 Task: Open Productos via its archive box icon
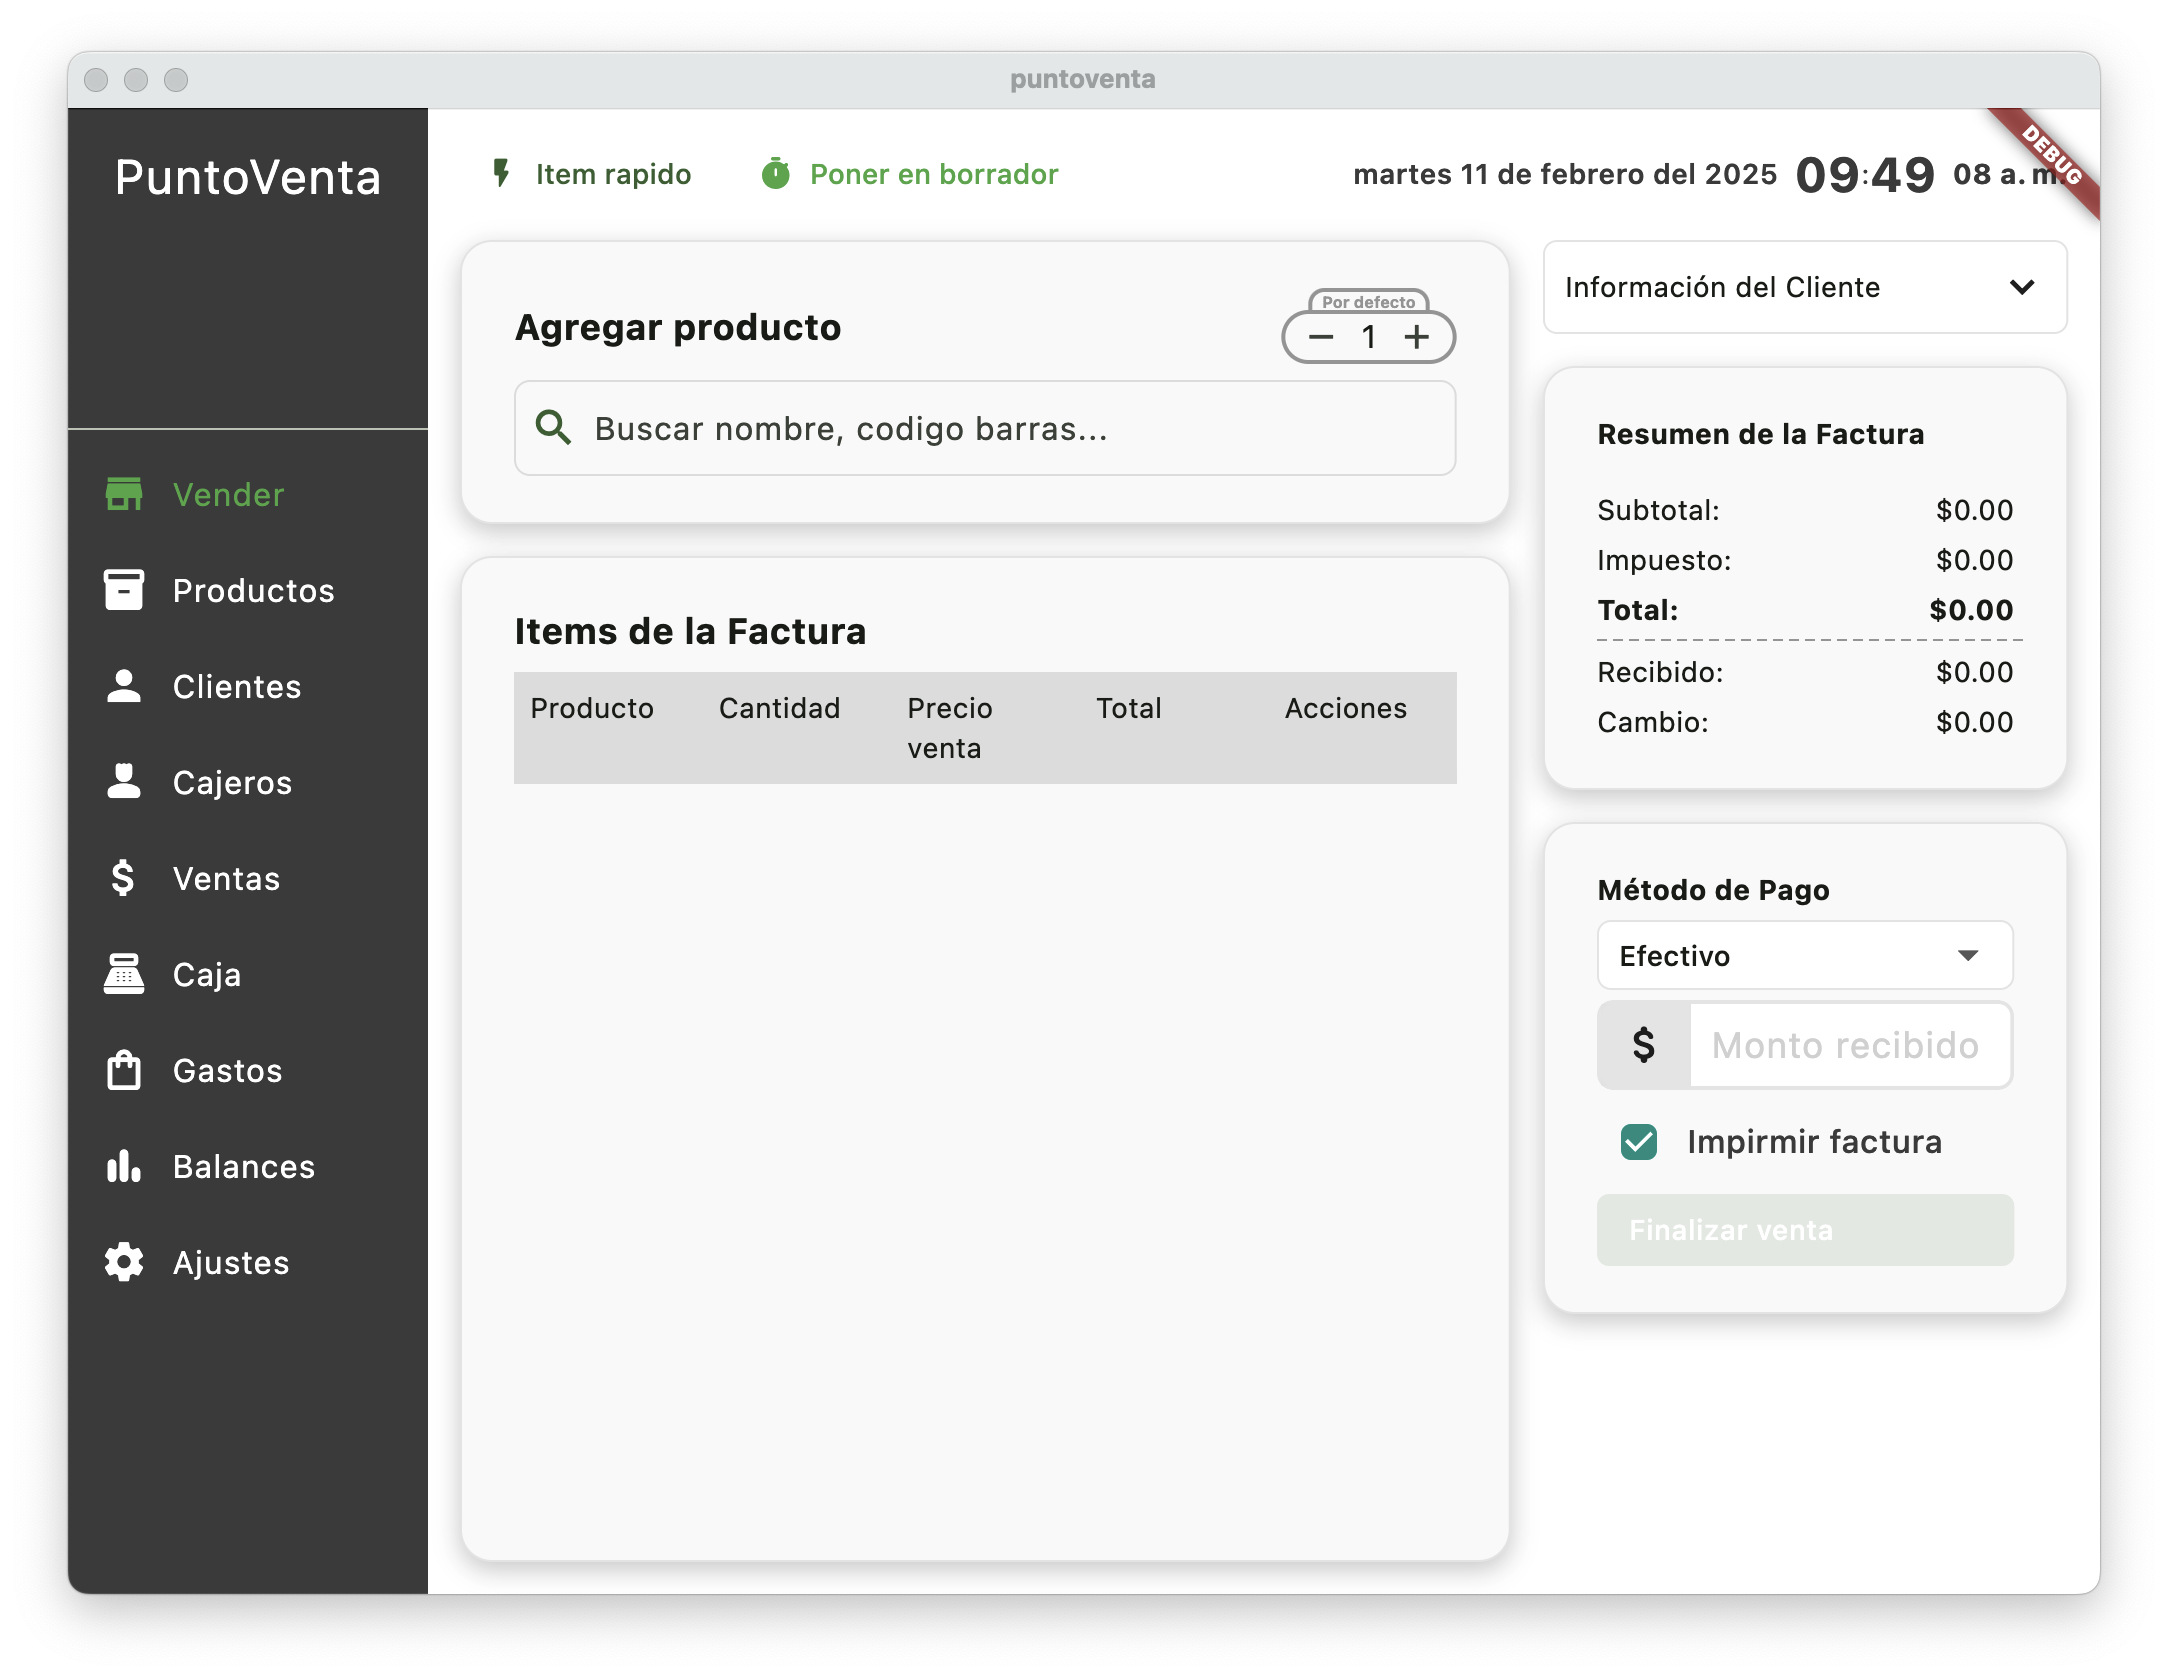124,590
